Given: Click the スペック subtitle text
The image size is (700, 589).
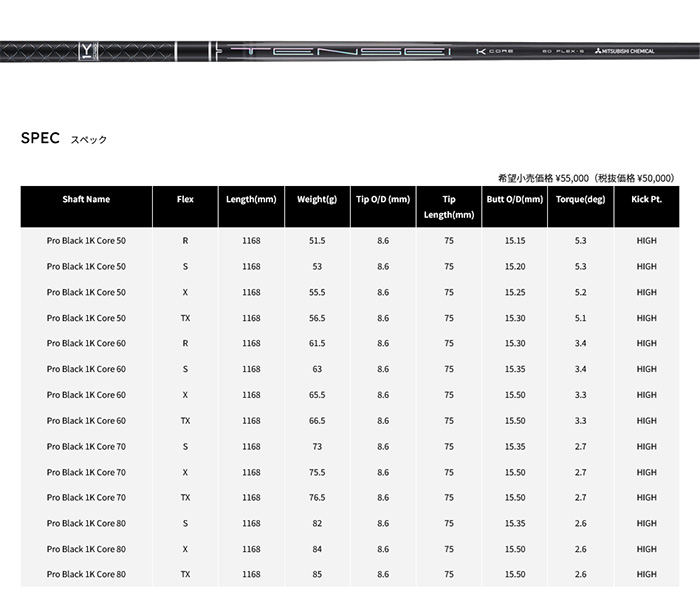Looking at the screenshot, I should coord(89,140).
